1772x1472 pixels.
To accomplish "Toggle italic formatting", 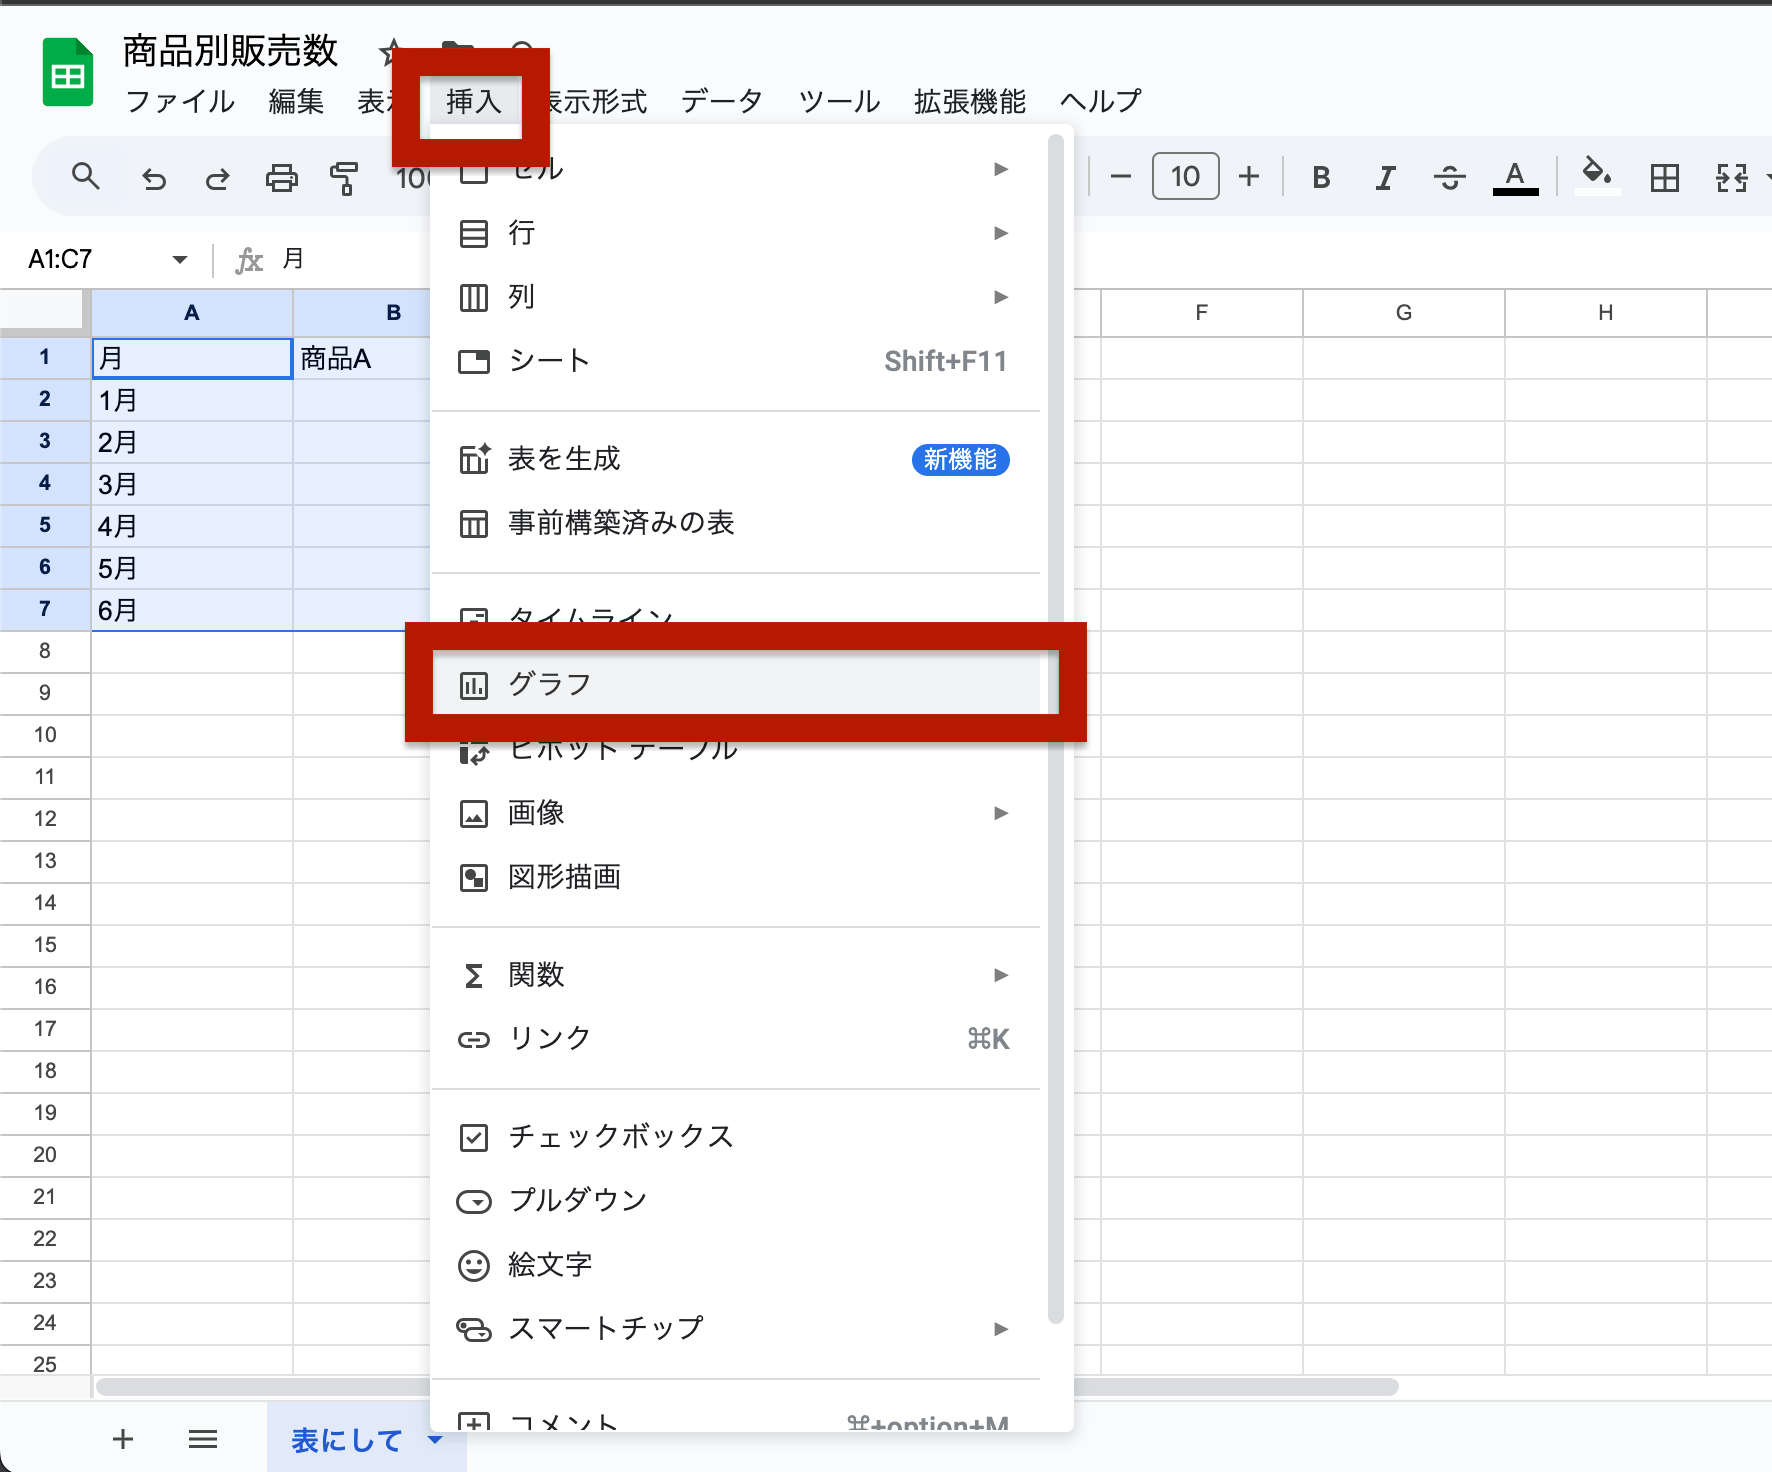I will (1385, 177).
